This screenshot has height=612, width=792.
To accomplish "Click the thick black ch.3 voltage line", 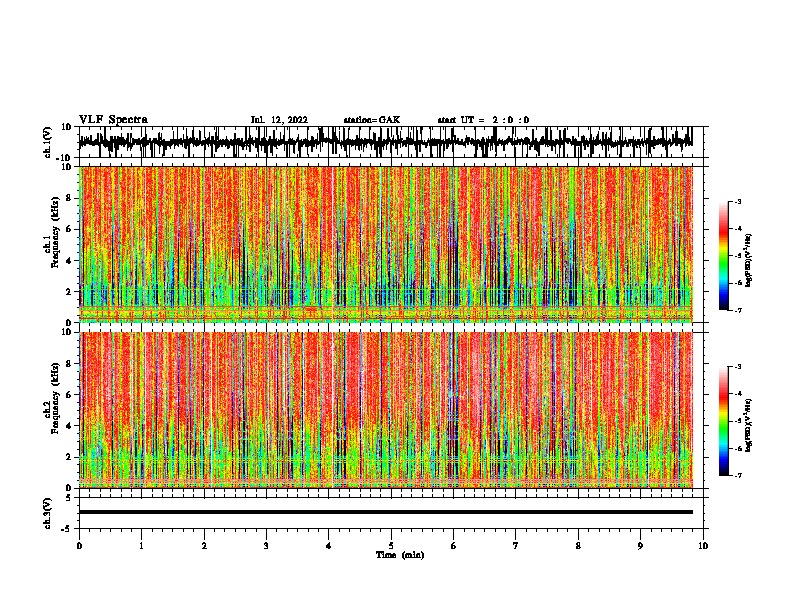I will pos(386,512).
